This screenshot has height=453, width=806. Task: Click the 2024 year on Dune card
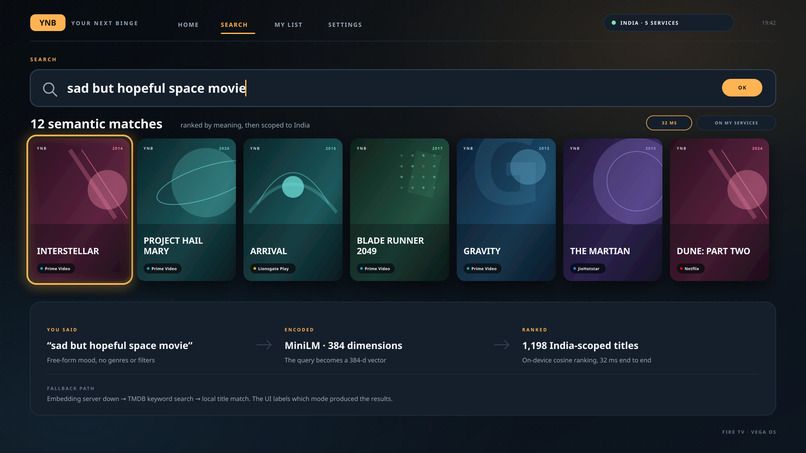click(x=757, y=148)
